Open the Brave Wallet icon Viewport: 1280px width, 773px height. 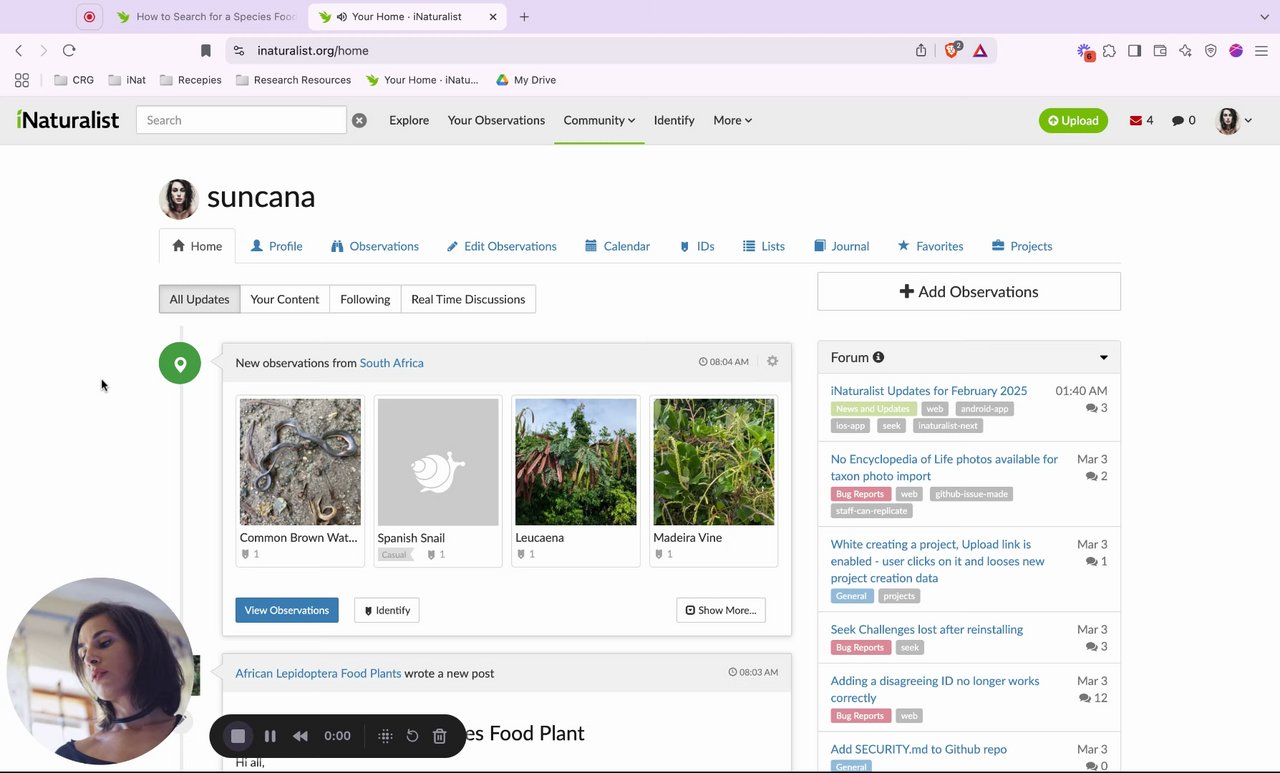click(1160, 50)
